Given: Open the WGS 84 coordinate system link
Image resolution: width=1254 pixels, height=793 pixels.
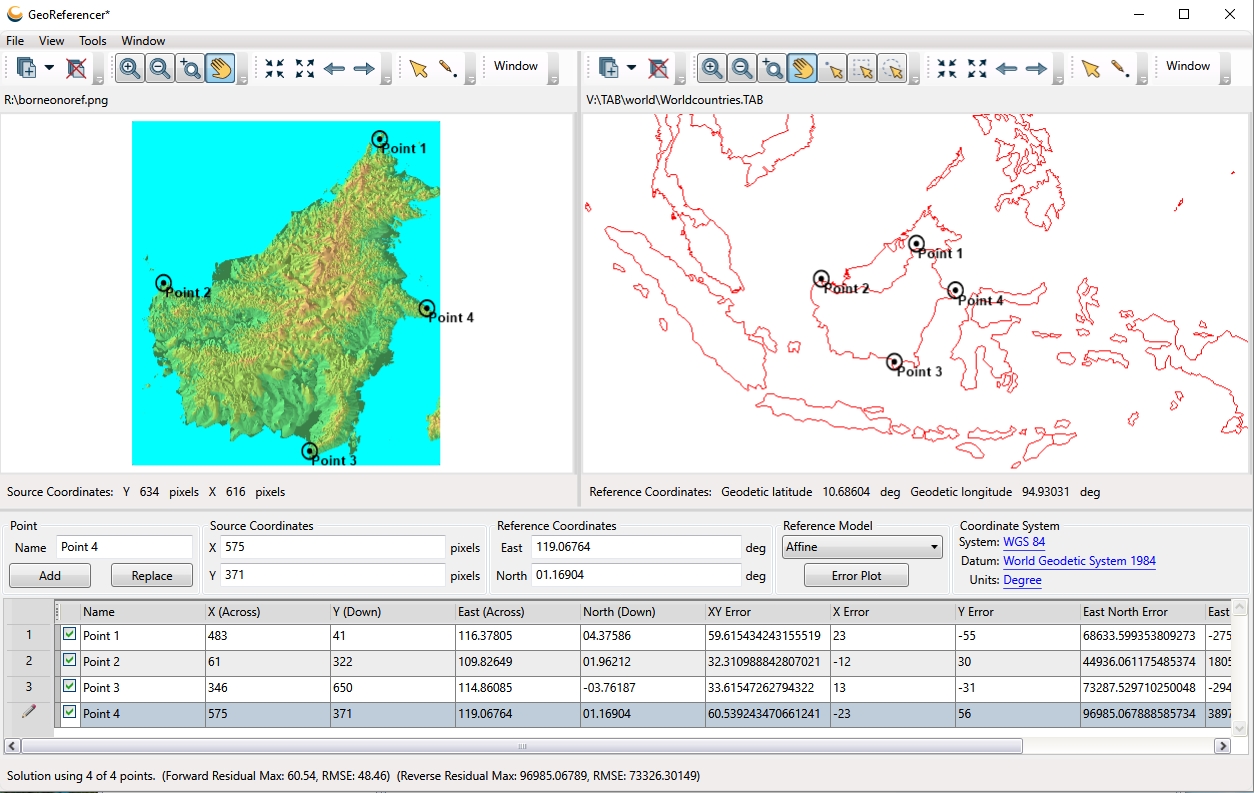Looking at the screenshot, I should click(x=1023, y=542).
